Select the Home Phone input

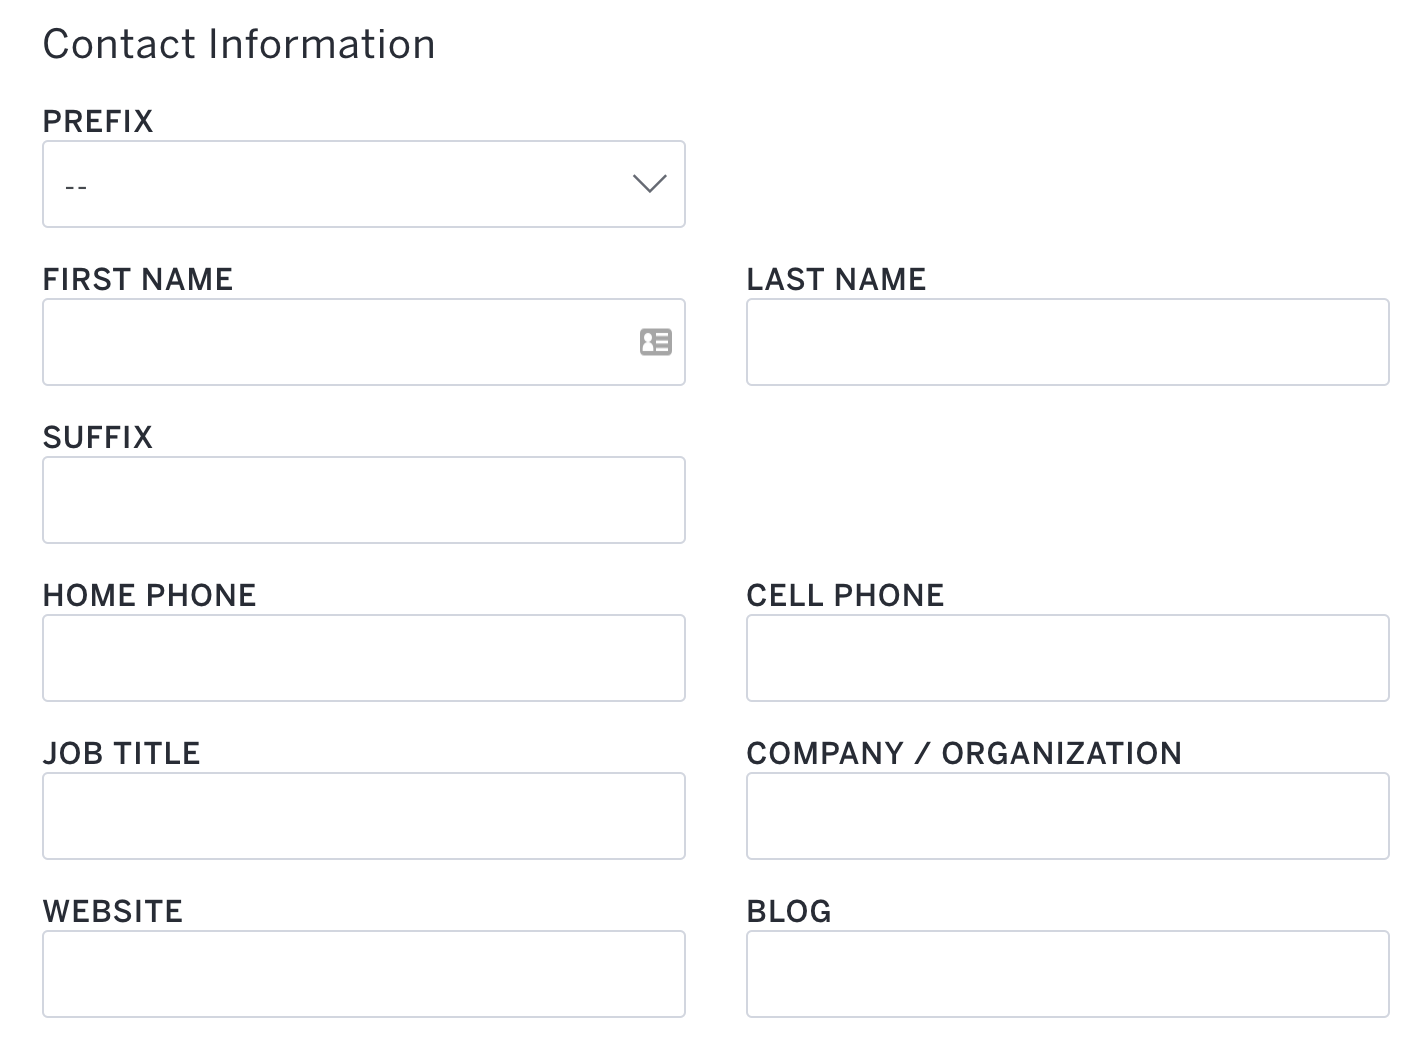[364, 658]
